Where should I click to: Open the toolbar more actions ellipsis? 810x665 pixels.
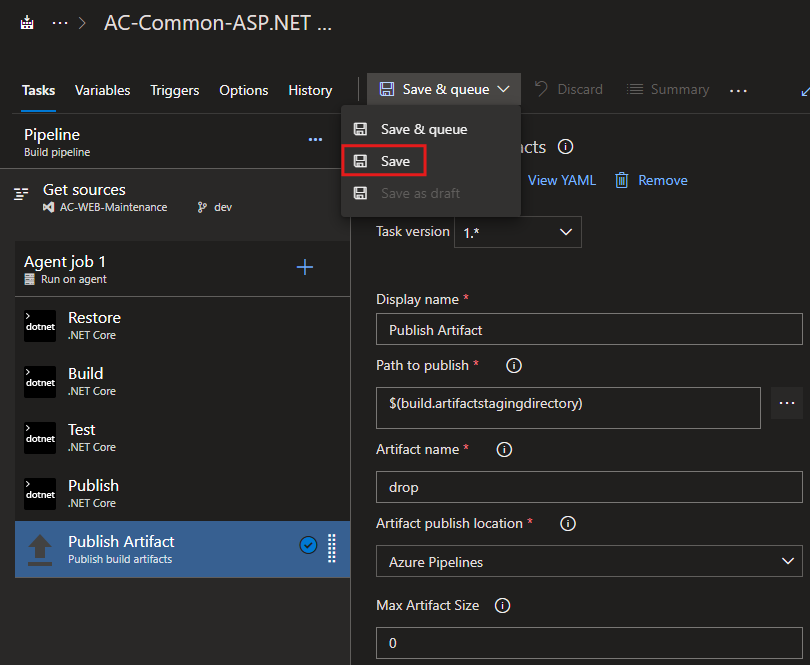(738, 91)
